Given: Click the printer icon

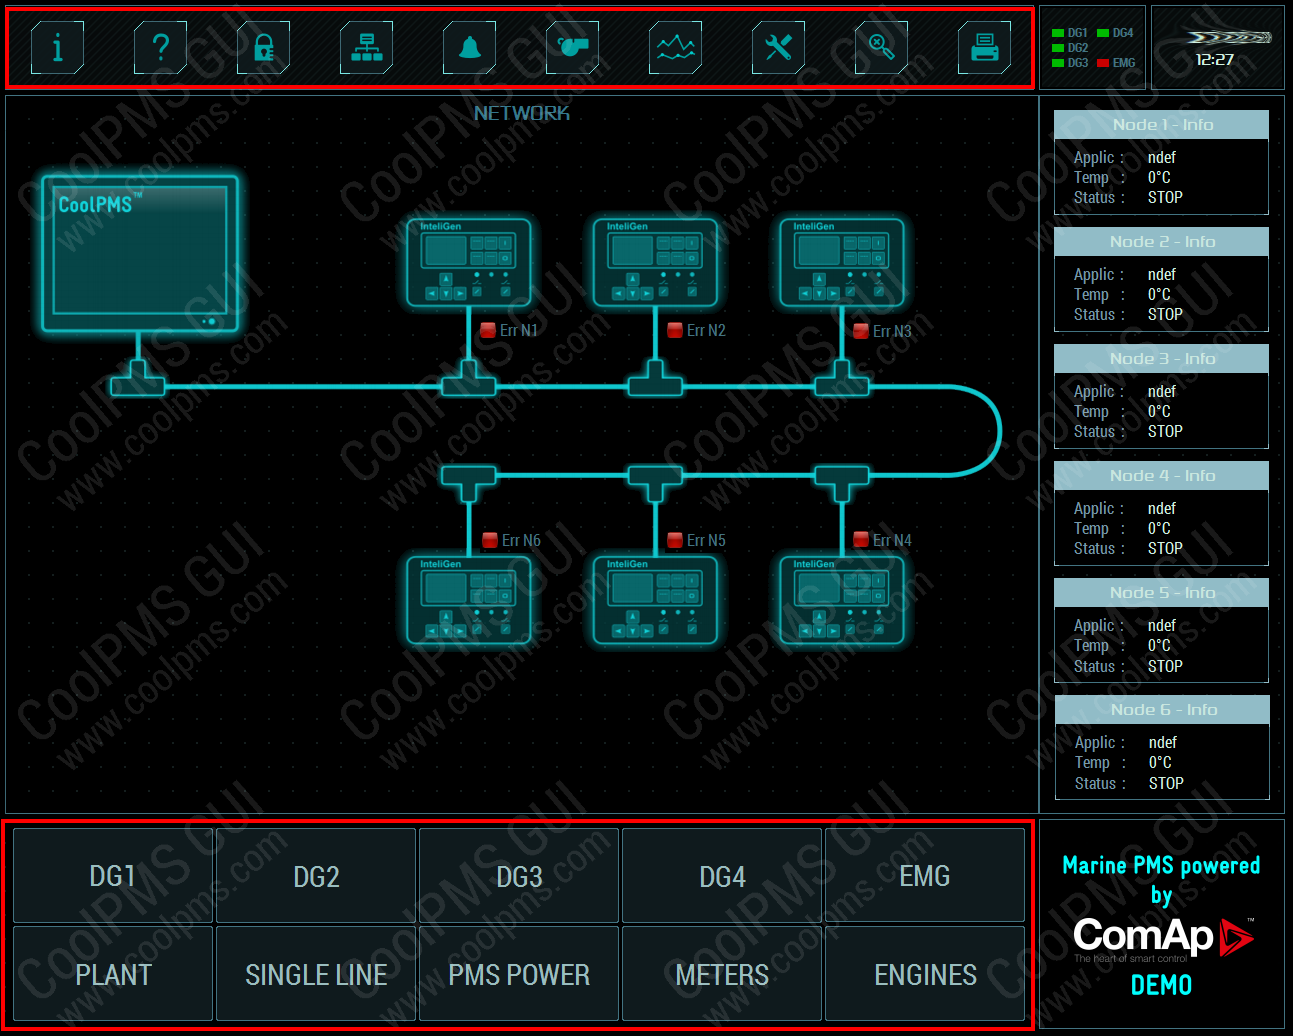Looking at the screenshot, I should (984, 47).
